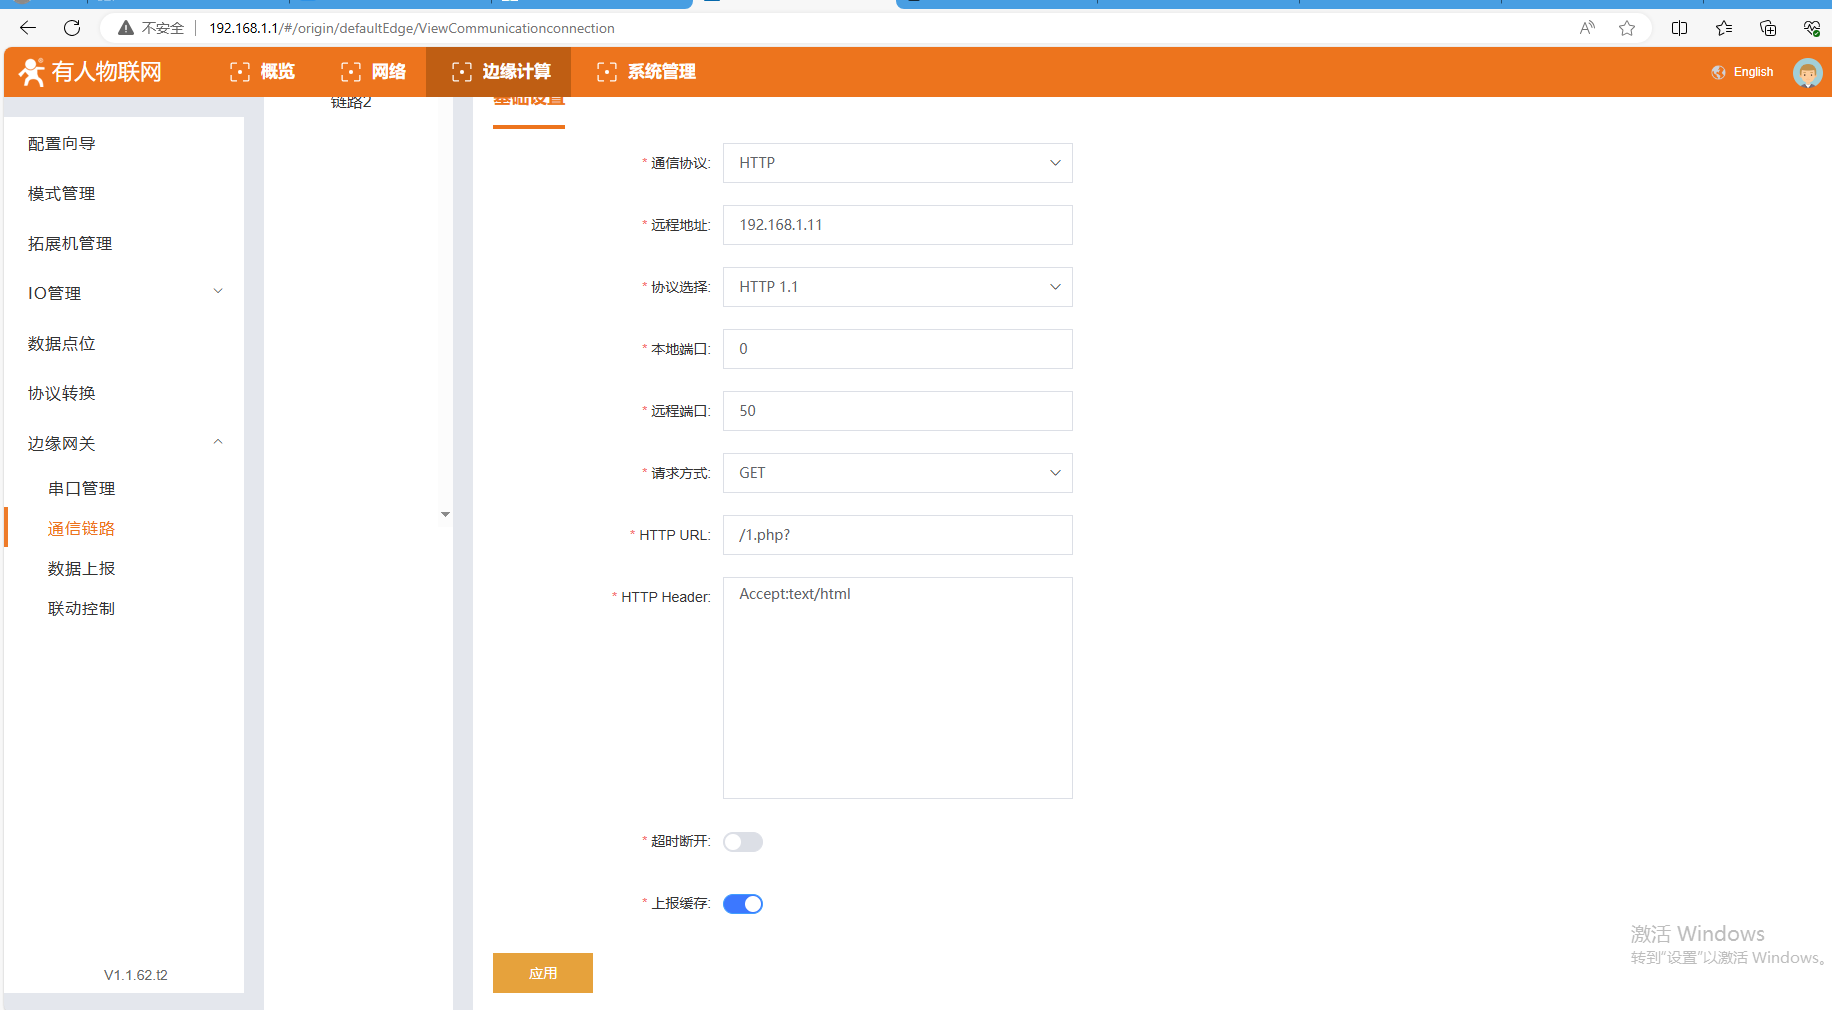This screenshot has height=1010, width=1832.
Task: Click the browser back arrow icon
Action: 28,28
